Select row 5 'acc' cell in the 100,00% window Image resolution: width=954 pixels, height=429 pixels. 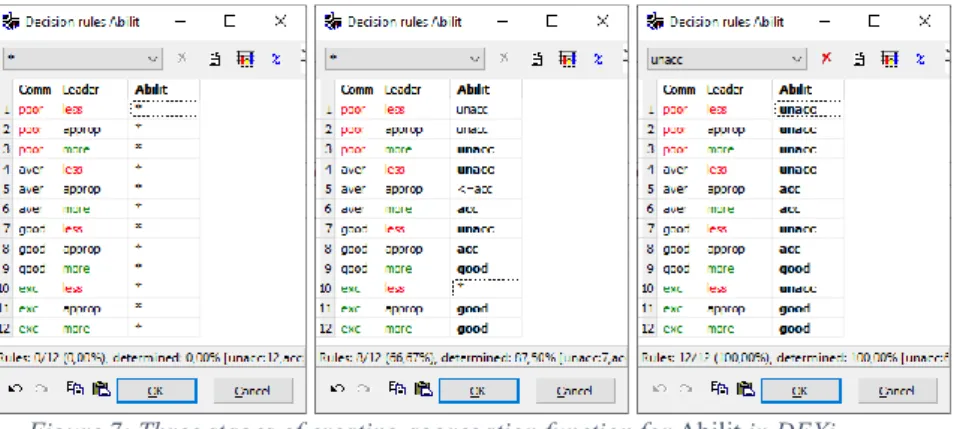[x=809, y=189]
